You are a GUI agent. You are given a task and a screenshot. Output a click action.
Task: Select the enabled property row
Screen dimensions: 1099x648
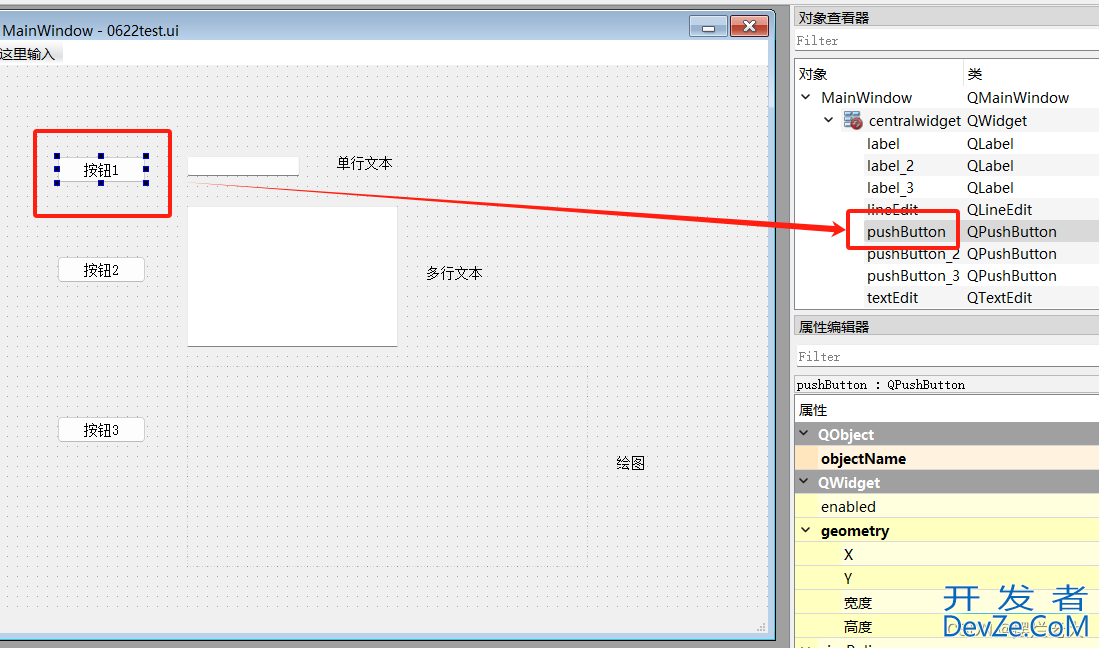click(x=947, y=506)
